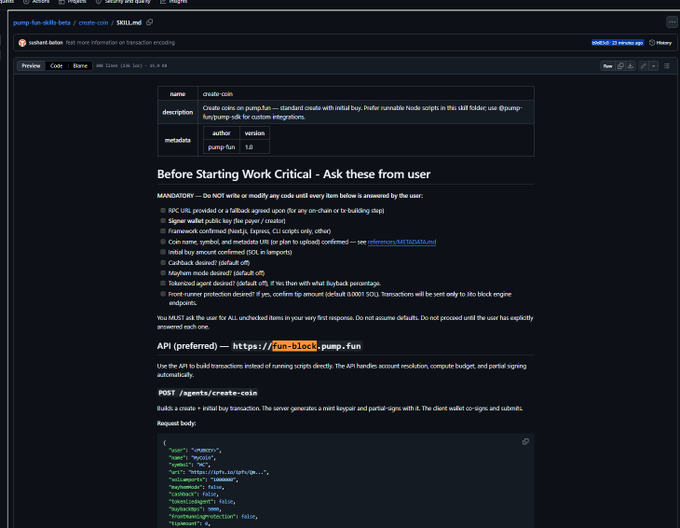Copy the JSON code block contents

526,441
